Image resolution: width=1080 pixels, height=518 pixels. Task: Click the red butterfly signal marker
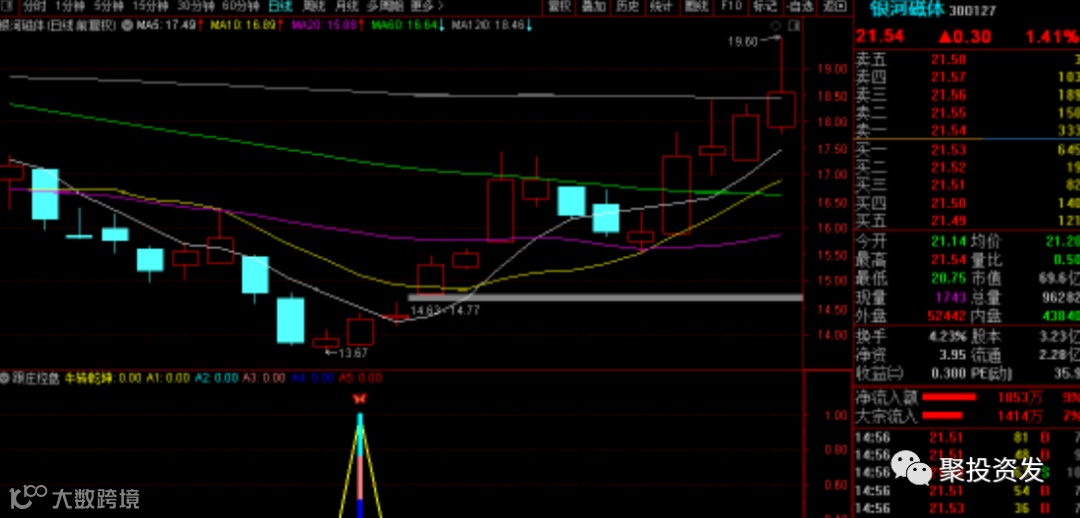[359, 399]
